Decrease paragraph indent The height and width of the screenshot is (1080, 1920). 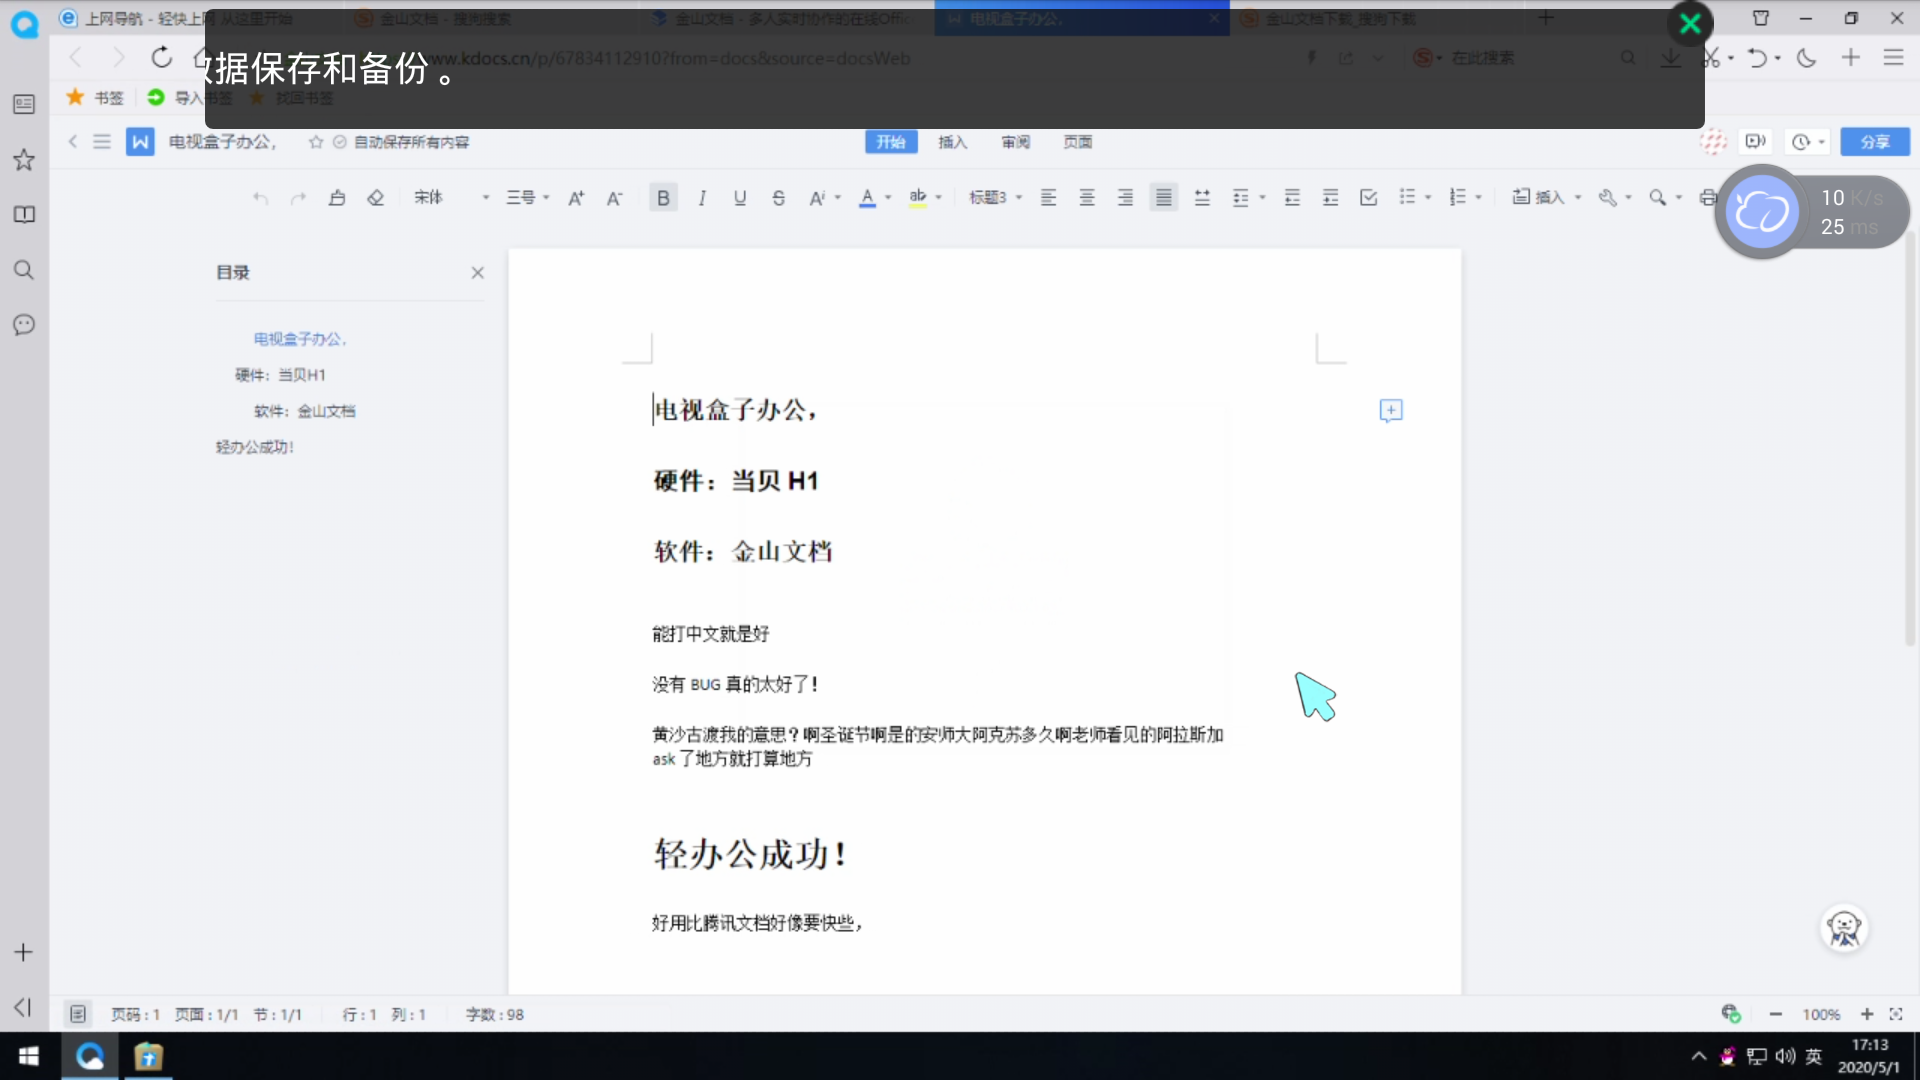pos(1292,198)
